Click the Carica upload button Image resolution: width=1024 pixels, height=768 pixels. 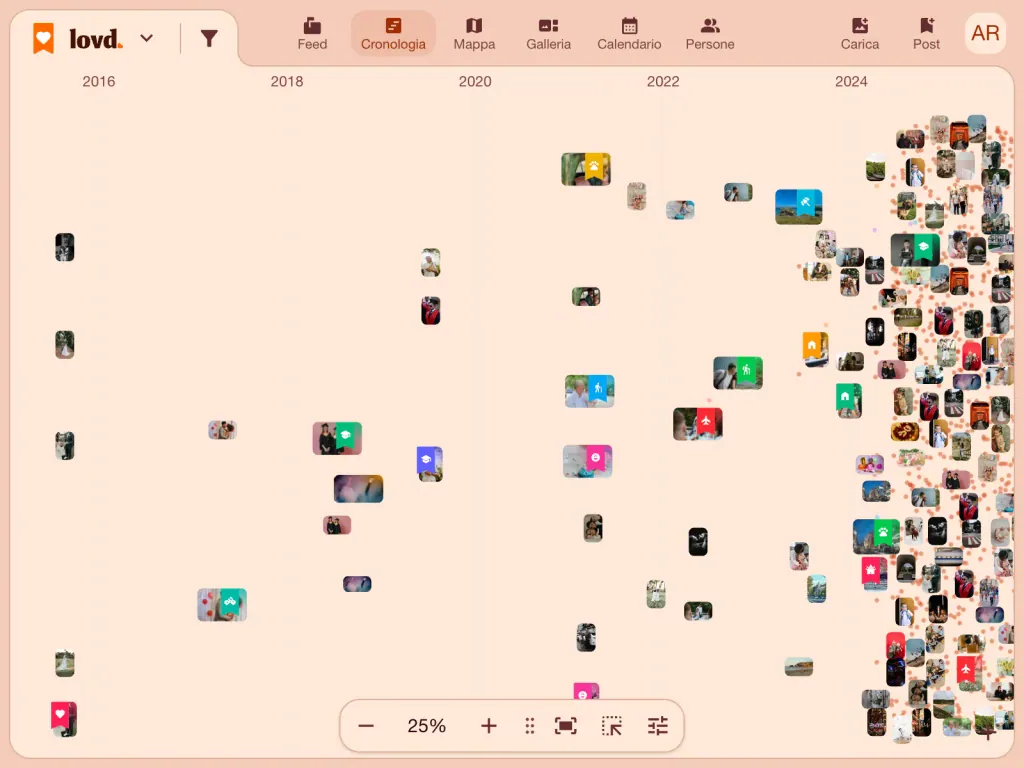(x=859, y=34)
